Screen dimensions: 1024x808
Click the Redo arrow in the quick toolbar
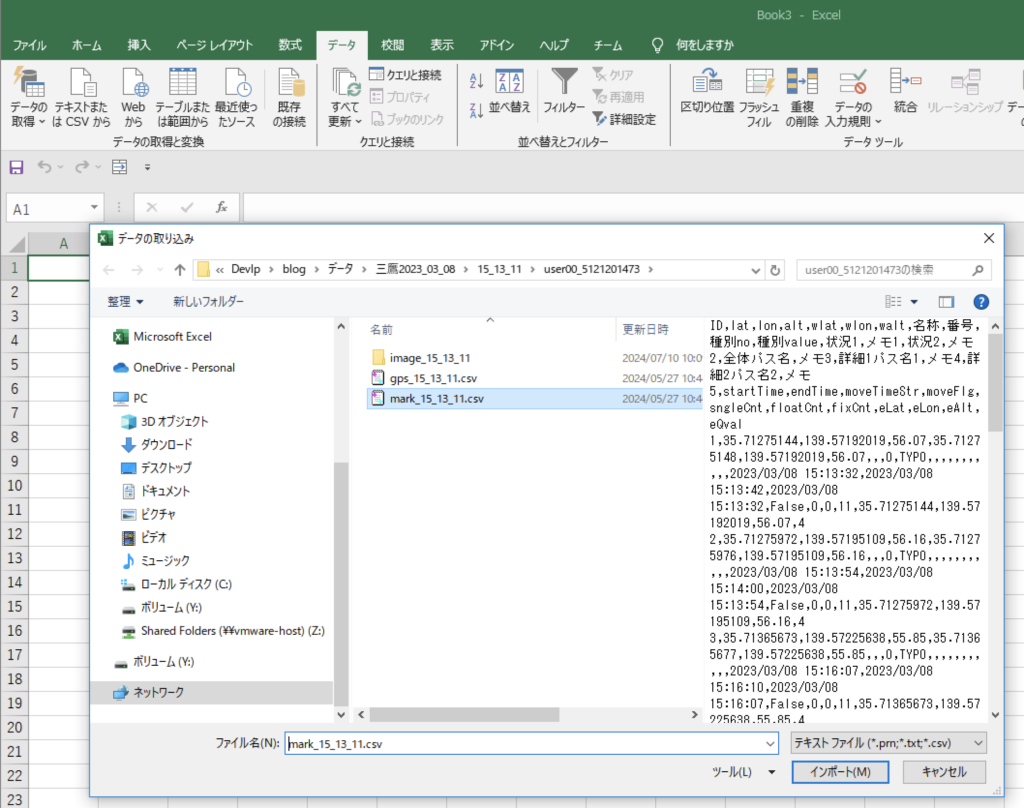coord(82,167)
